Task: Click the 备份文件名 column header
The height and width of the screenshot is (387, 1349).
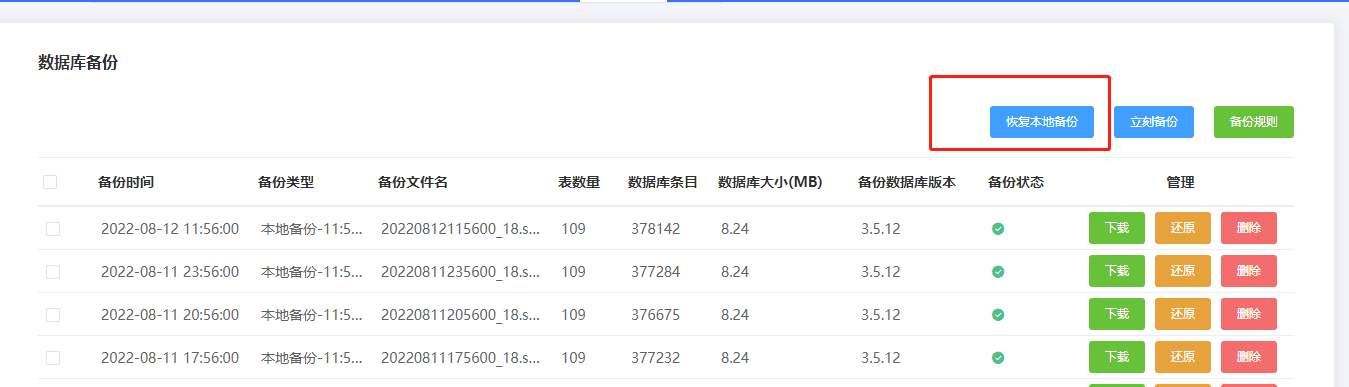Action: (413, 182)
